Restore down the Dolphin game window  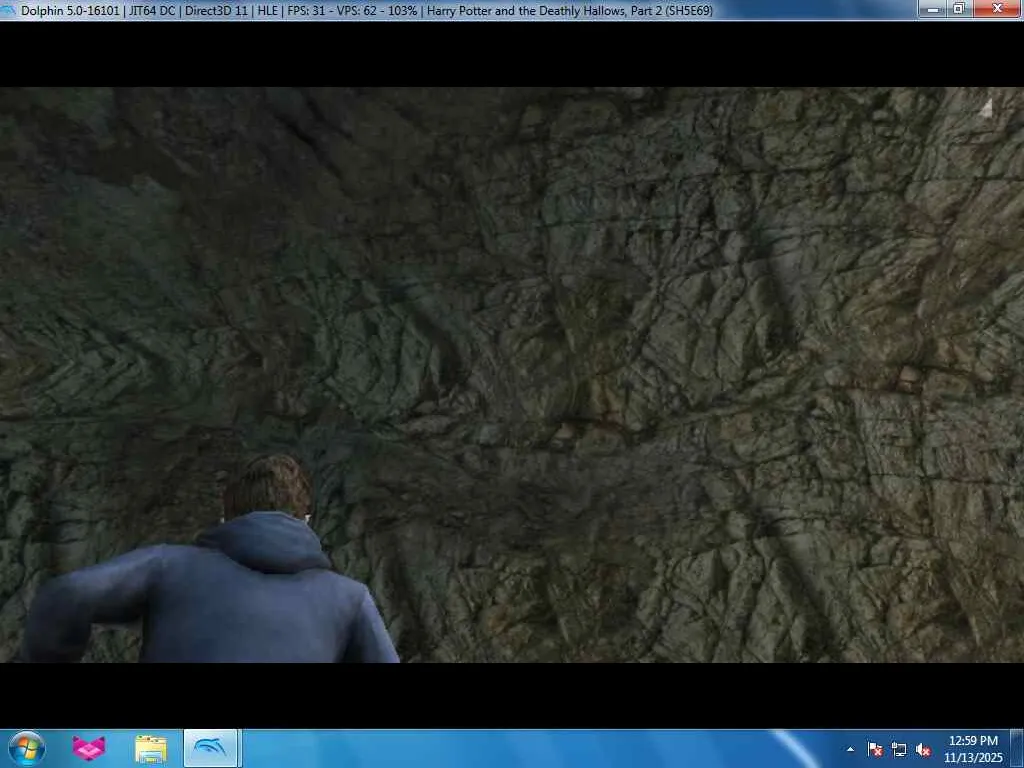(959, 9)
